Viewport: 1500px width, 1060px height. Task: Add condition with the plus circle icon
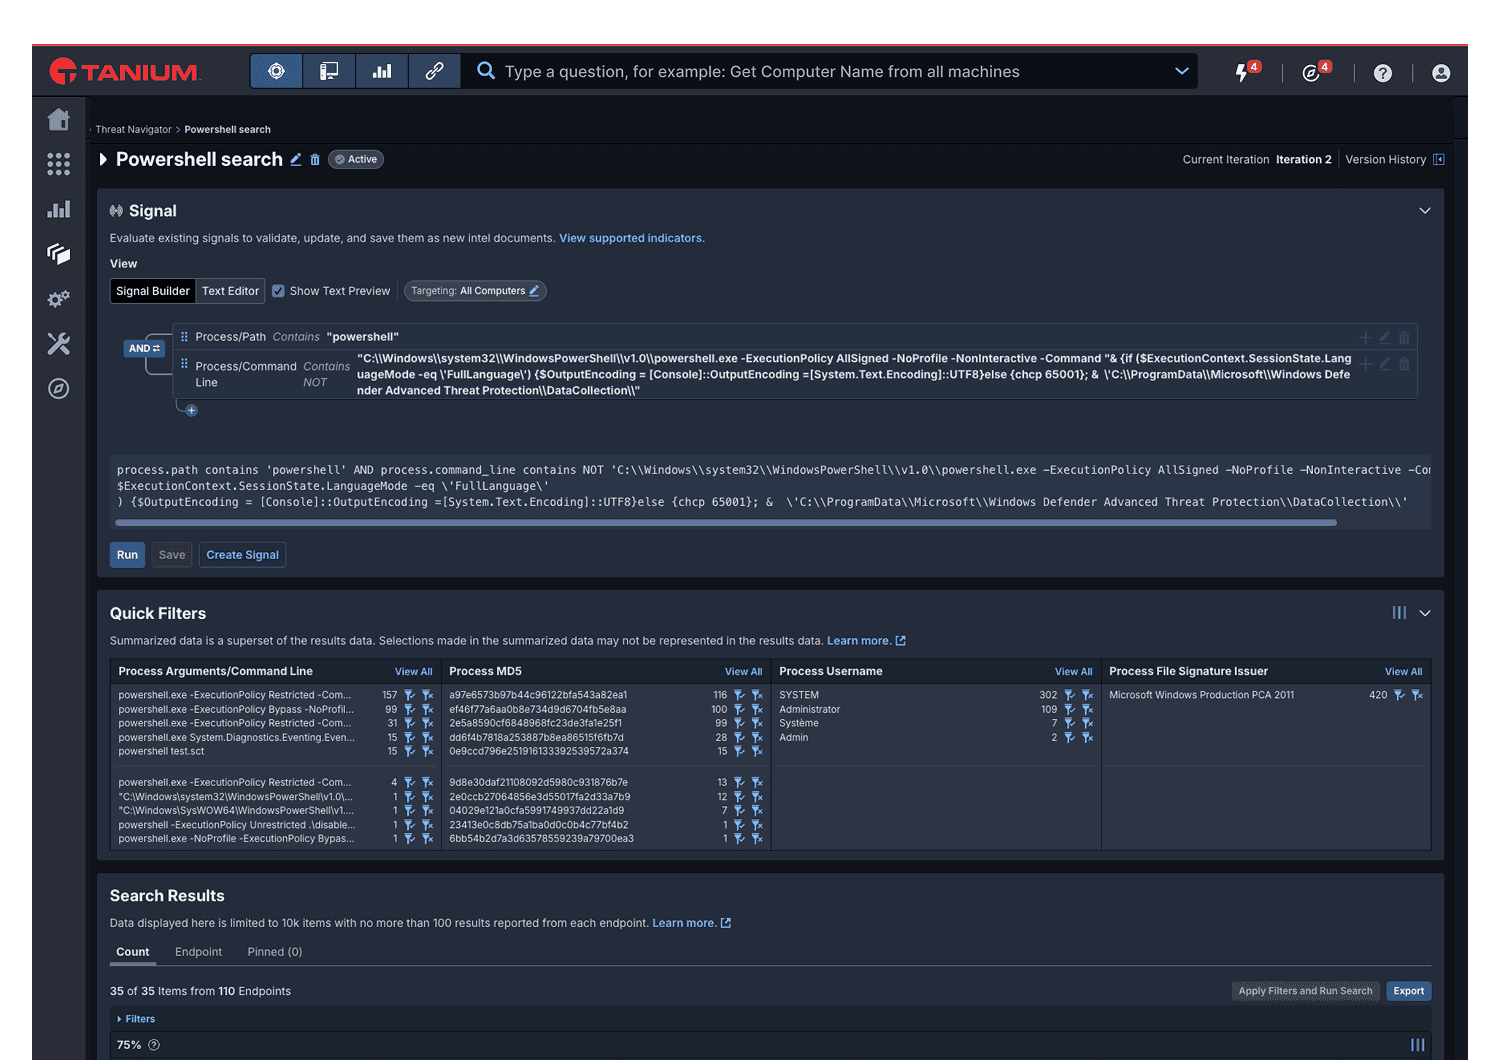[x=192, y=410]
